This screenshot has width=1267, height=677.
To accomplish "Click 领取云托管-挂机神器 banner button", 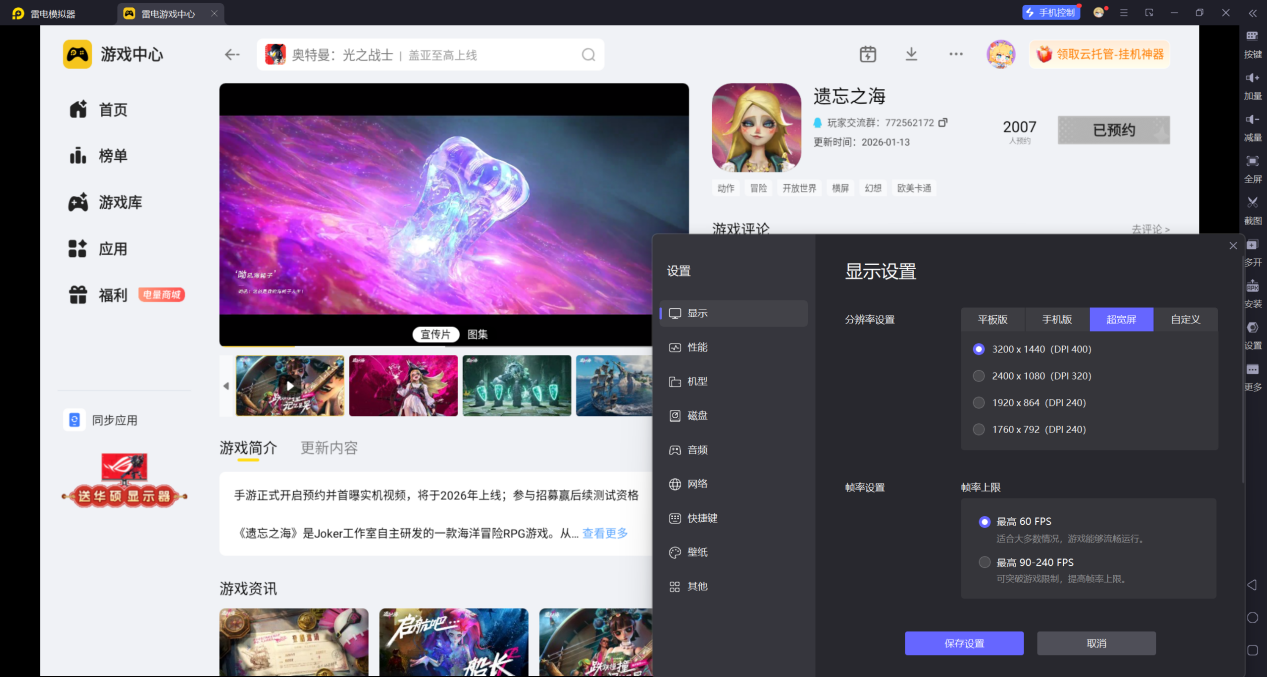I will click(x=1100, y=54).
